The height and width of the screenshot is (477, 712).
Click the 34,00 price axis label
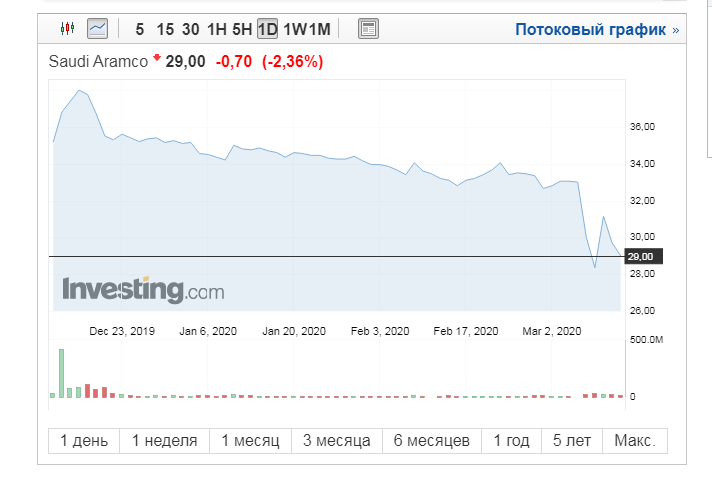642,164
